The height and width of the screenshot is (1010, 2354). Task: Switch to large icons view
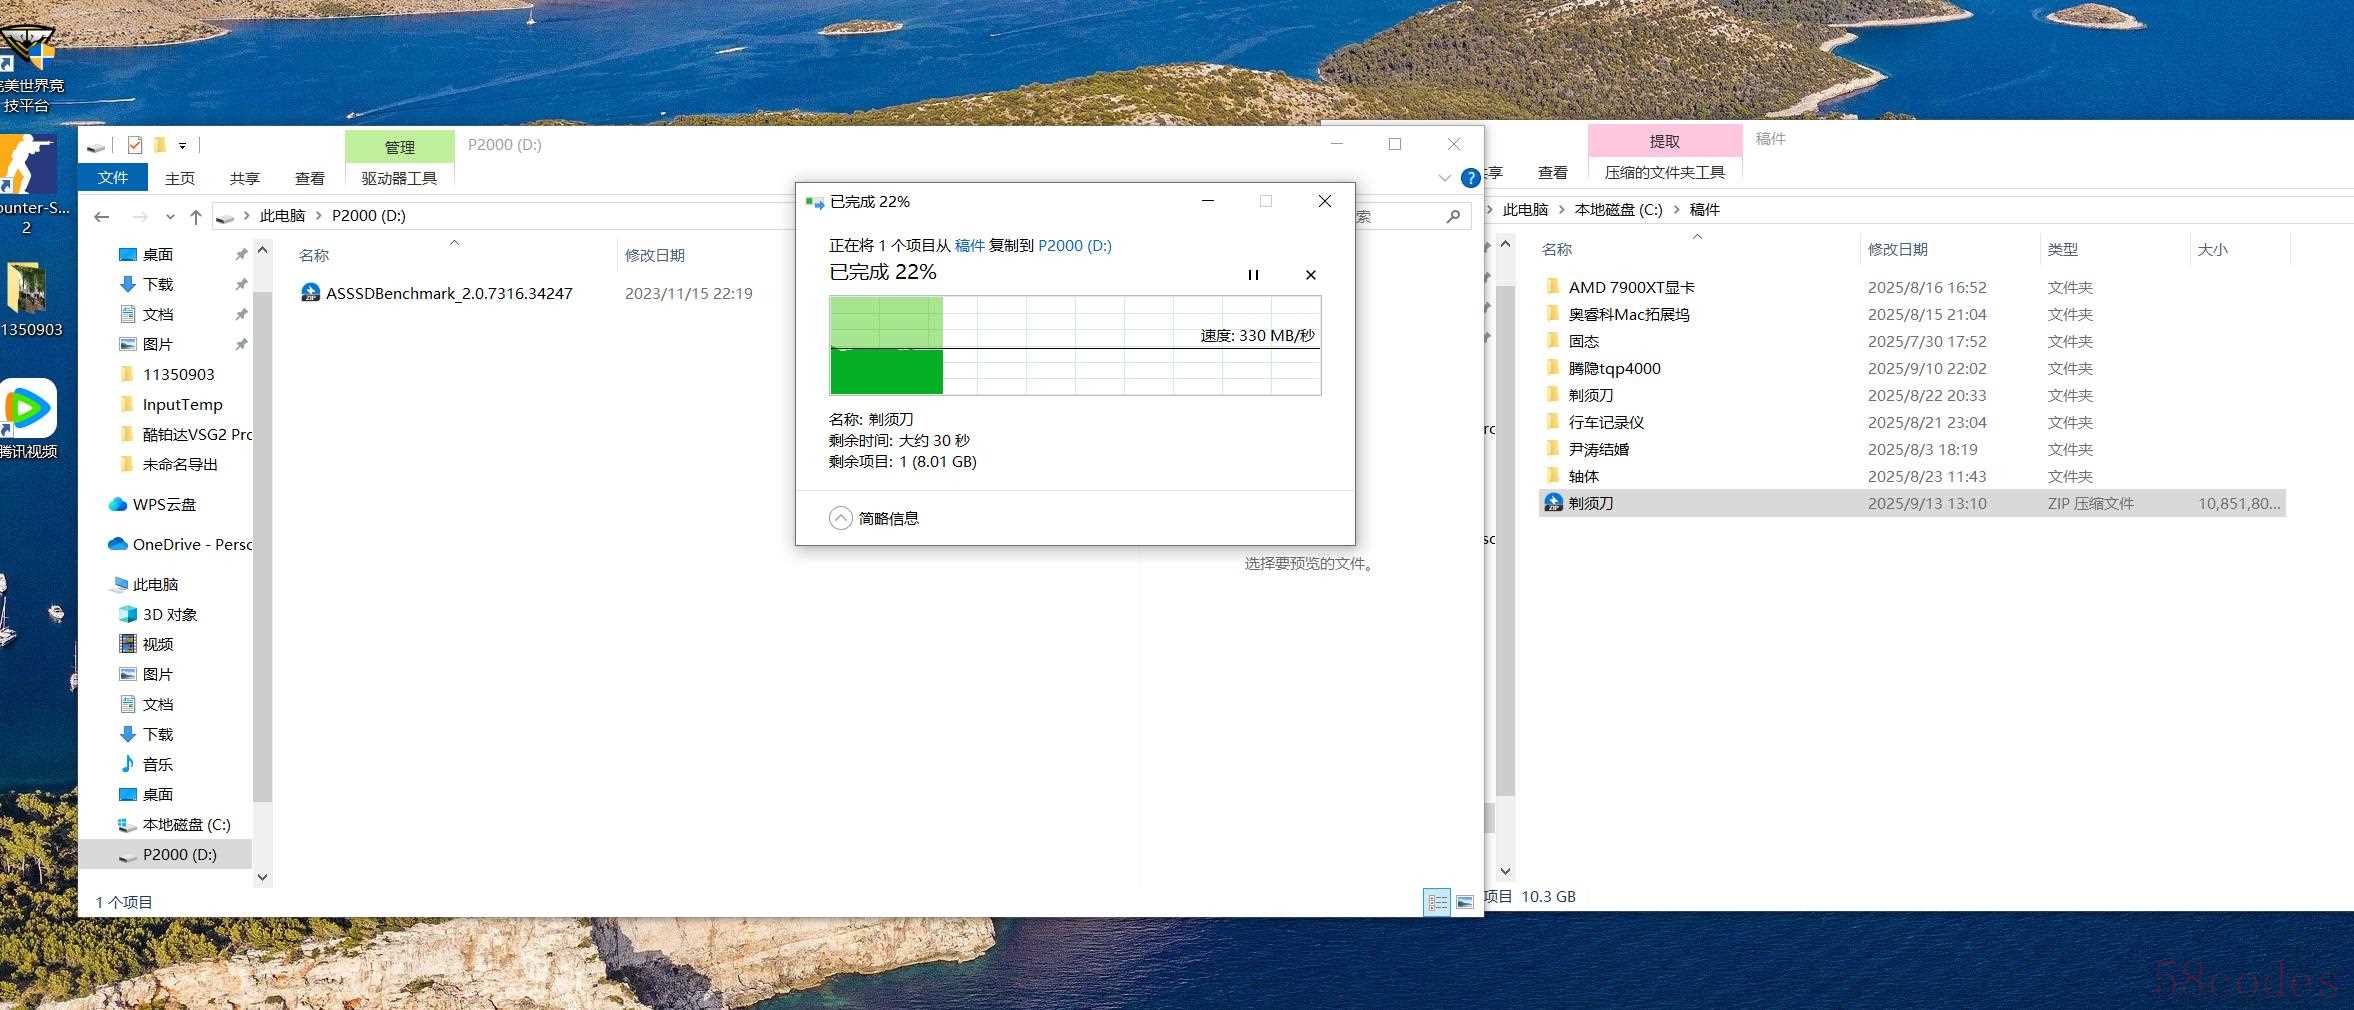coord(1464,902)
